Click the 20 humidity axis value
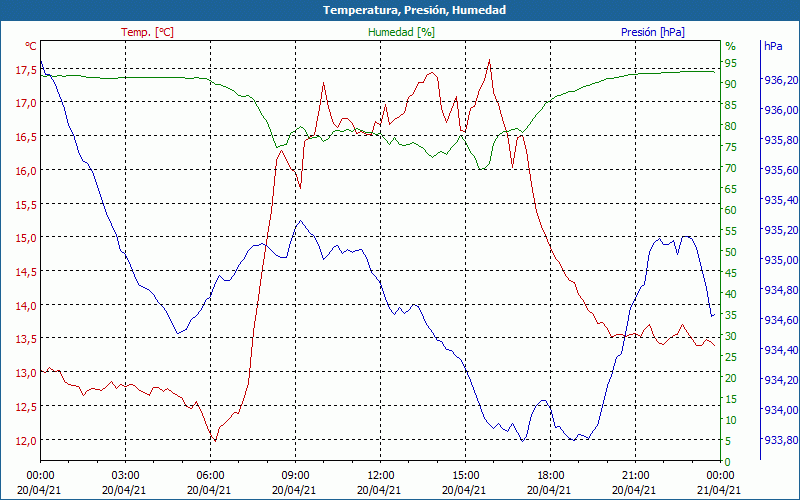 (x=731, y=378)
